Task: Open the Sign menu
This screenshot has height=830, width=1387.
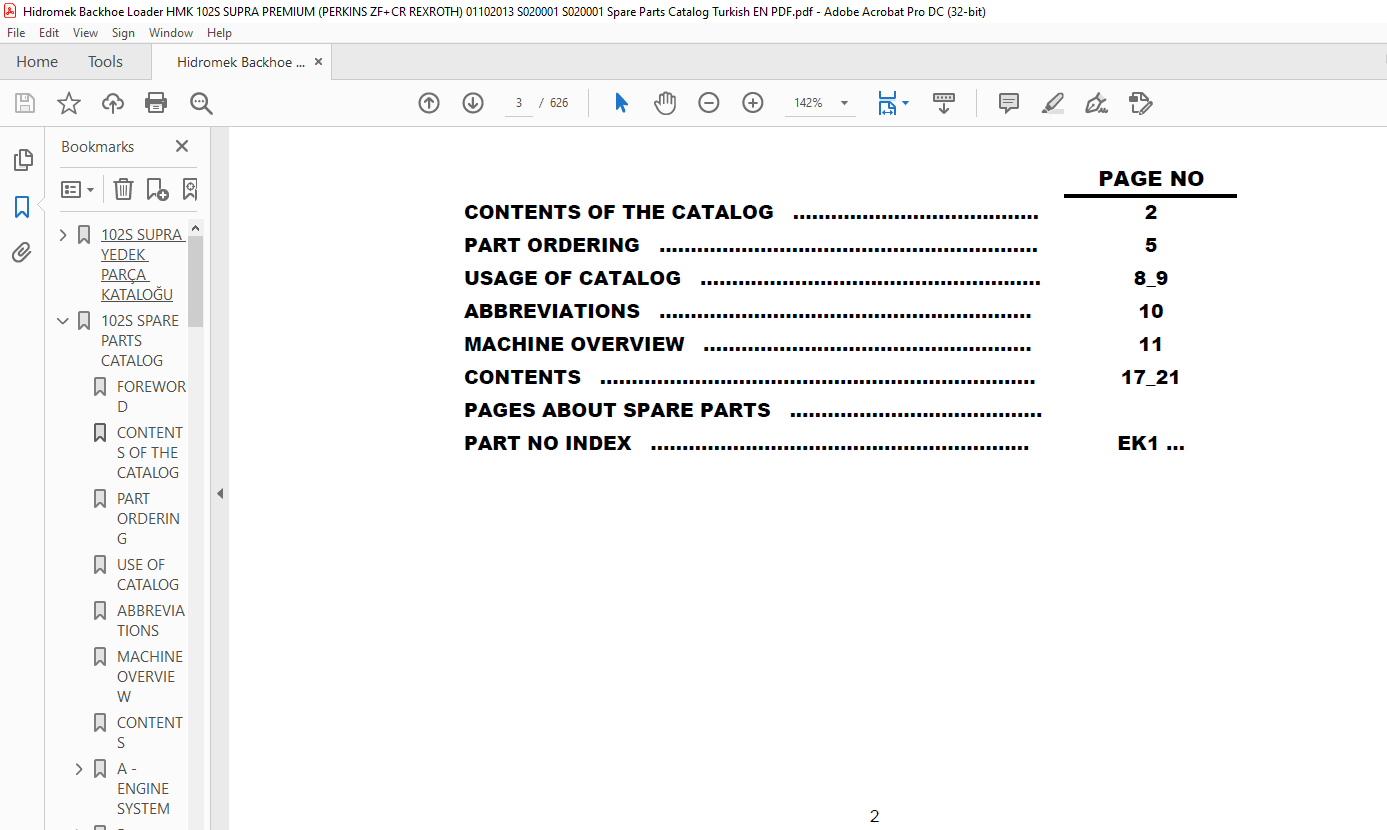Action: coord(123,33)
